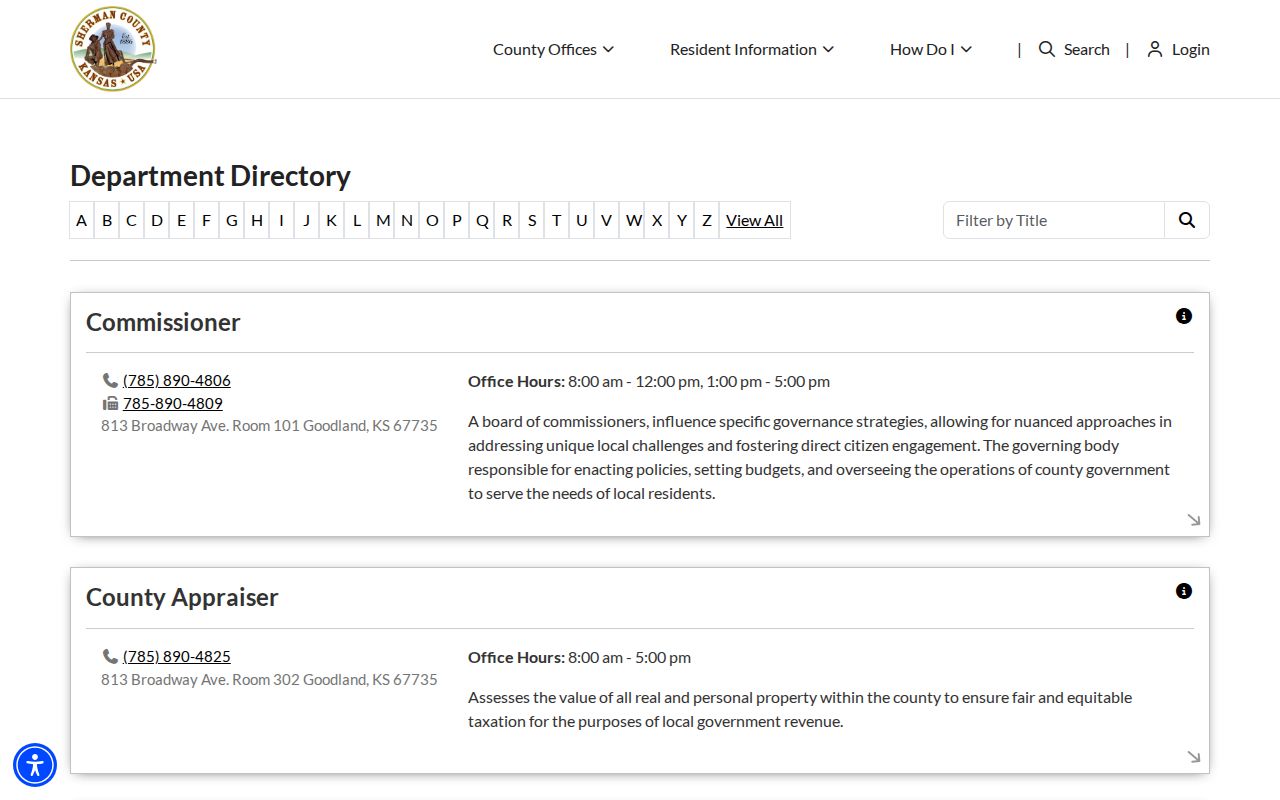Click Commissioner fax number 785-890-4809
Screen dimensions: 1280x800
point(173,403)
